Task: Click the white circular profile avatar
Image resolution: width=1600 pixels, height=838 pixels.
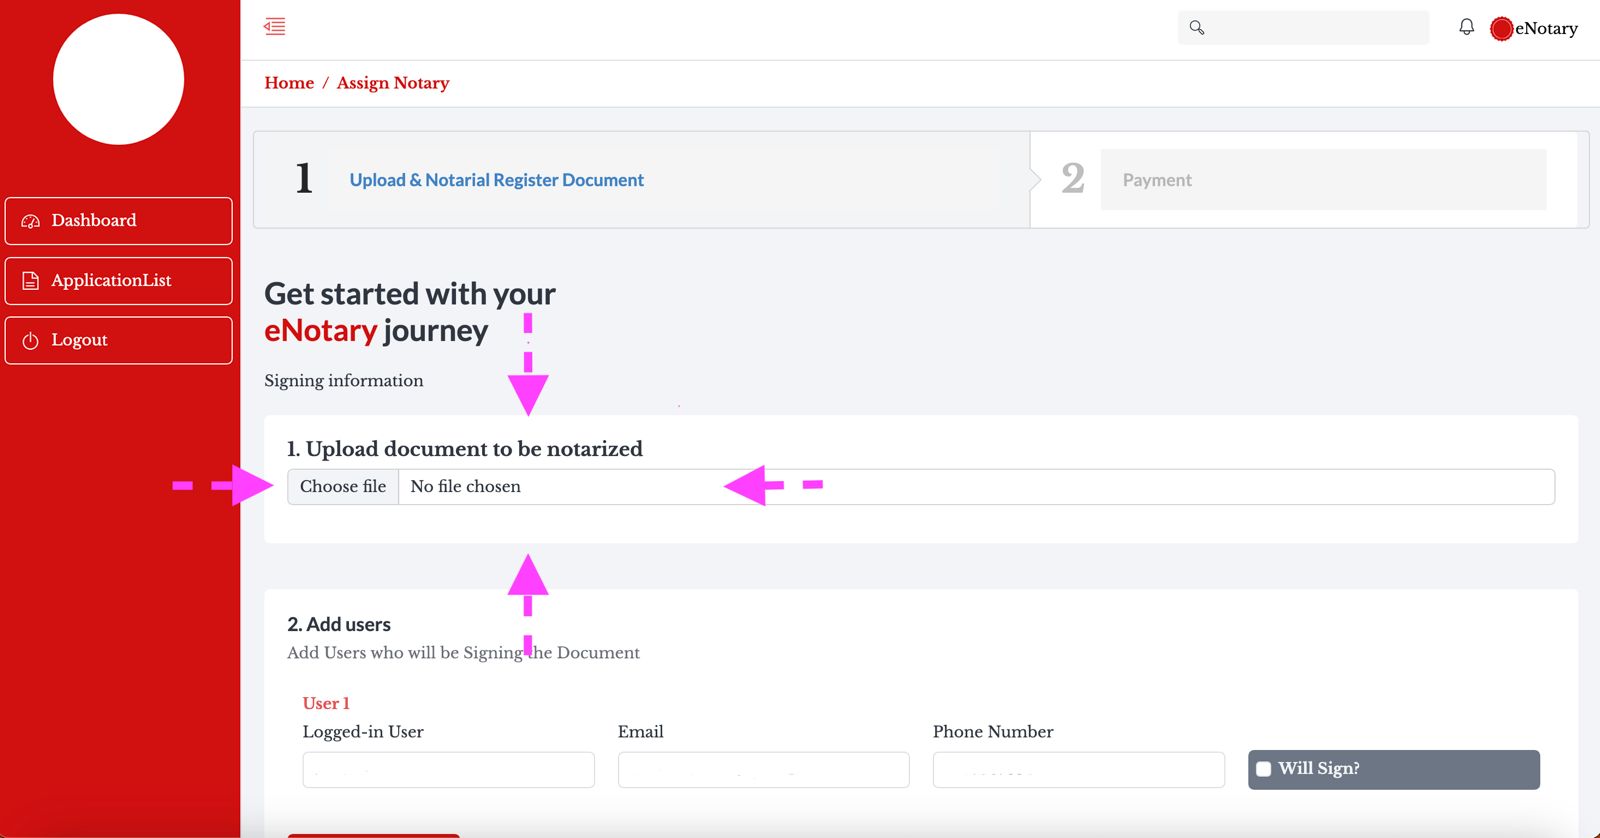Action: [118, 79]
